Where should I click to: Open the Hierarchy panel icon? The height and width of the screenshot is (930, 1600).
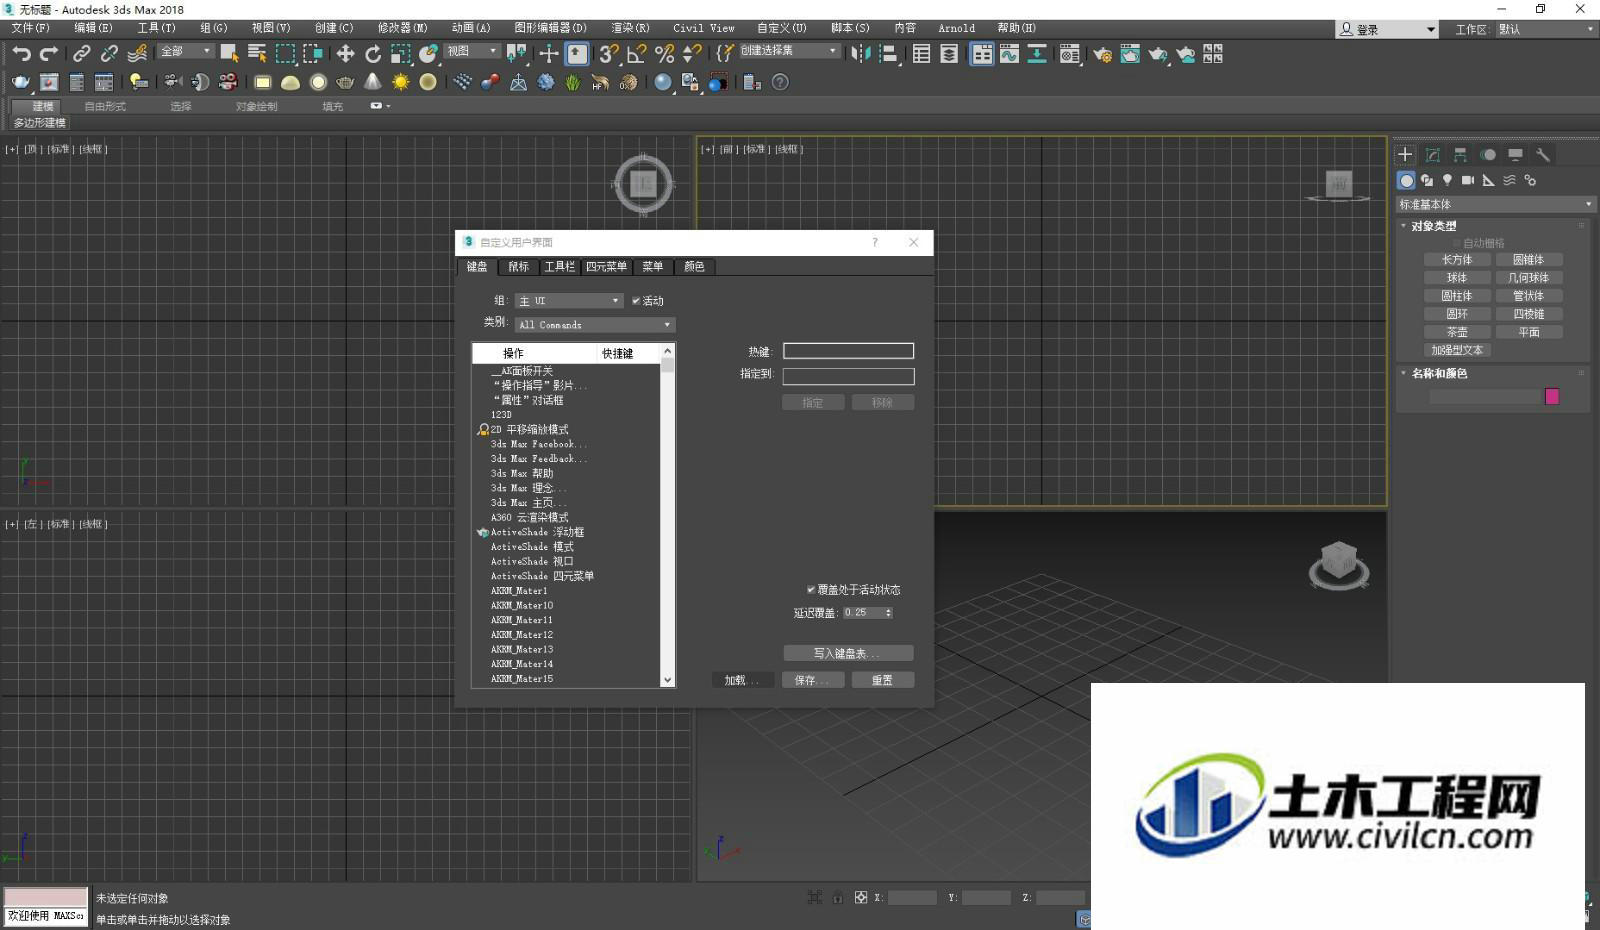pos(1460,154)
